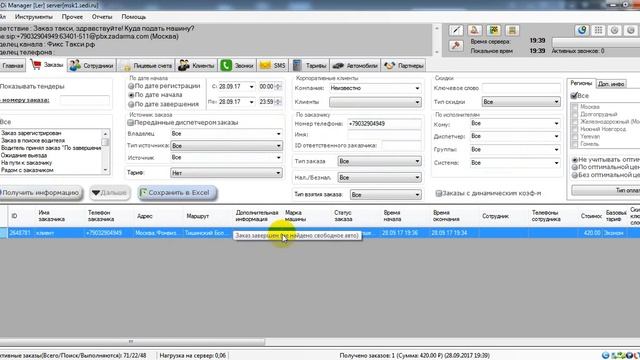Screen dimensions: 640x360
Task: Open the Лицевые счета tab
Action: (147, 65)
